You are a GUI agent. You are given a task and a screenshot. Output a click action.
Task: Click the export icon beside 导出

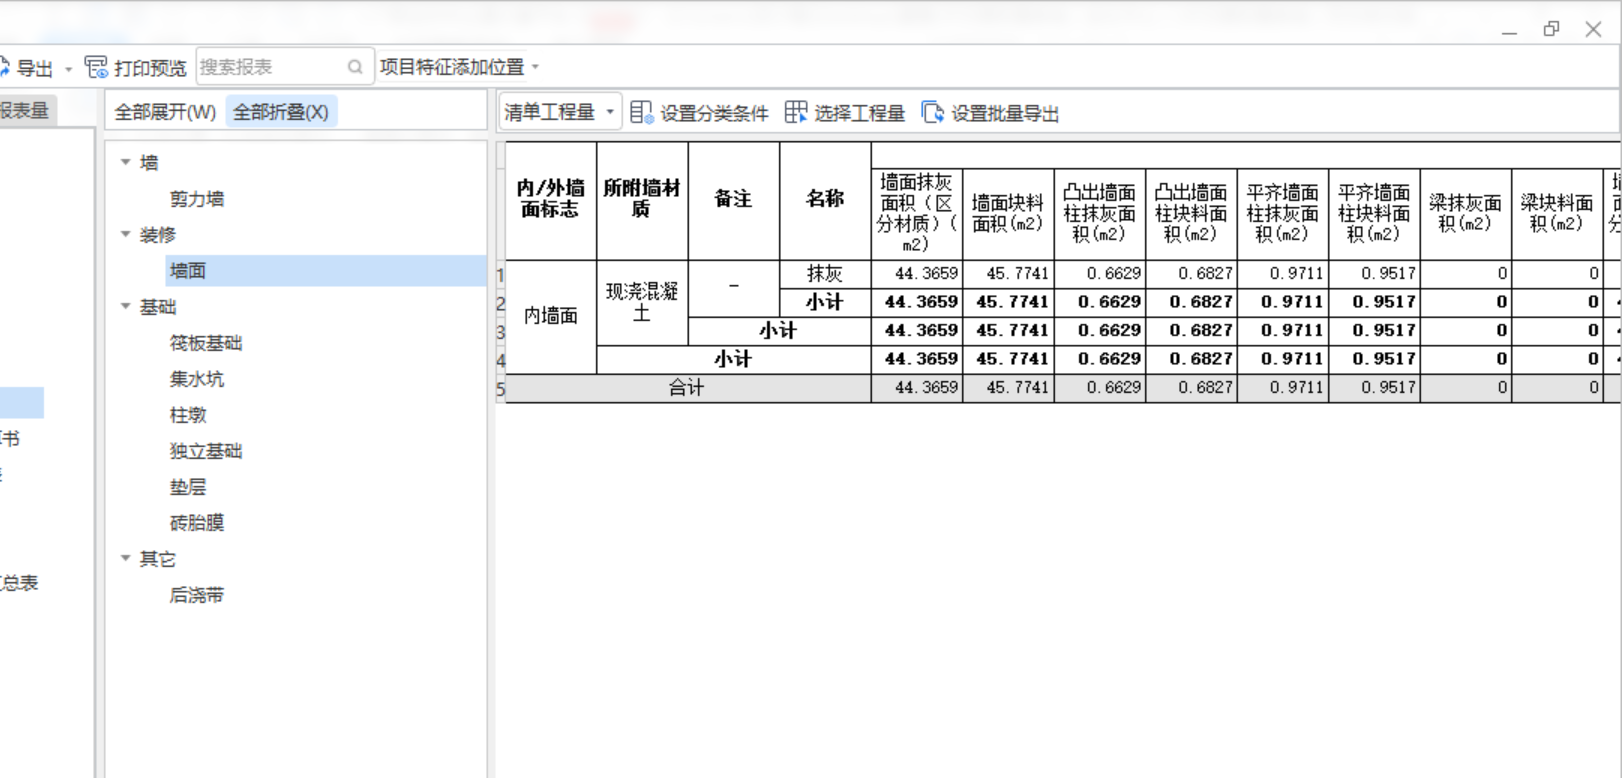tap(4, 67)
